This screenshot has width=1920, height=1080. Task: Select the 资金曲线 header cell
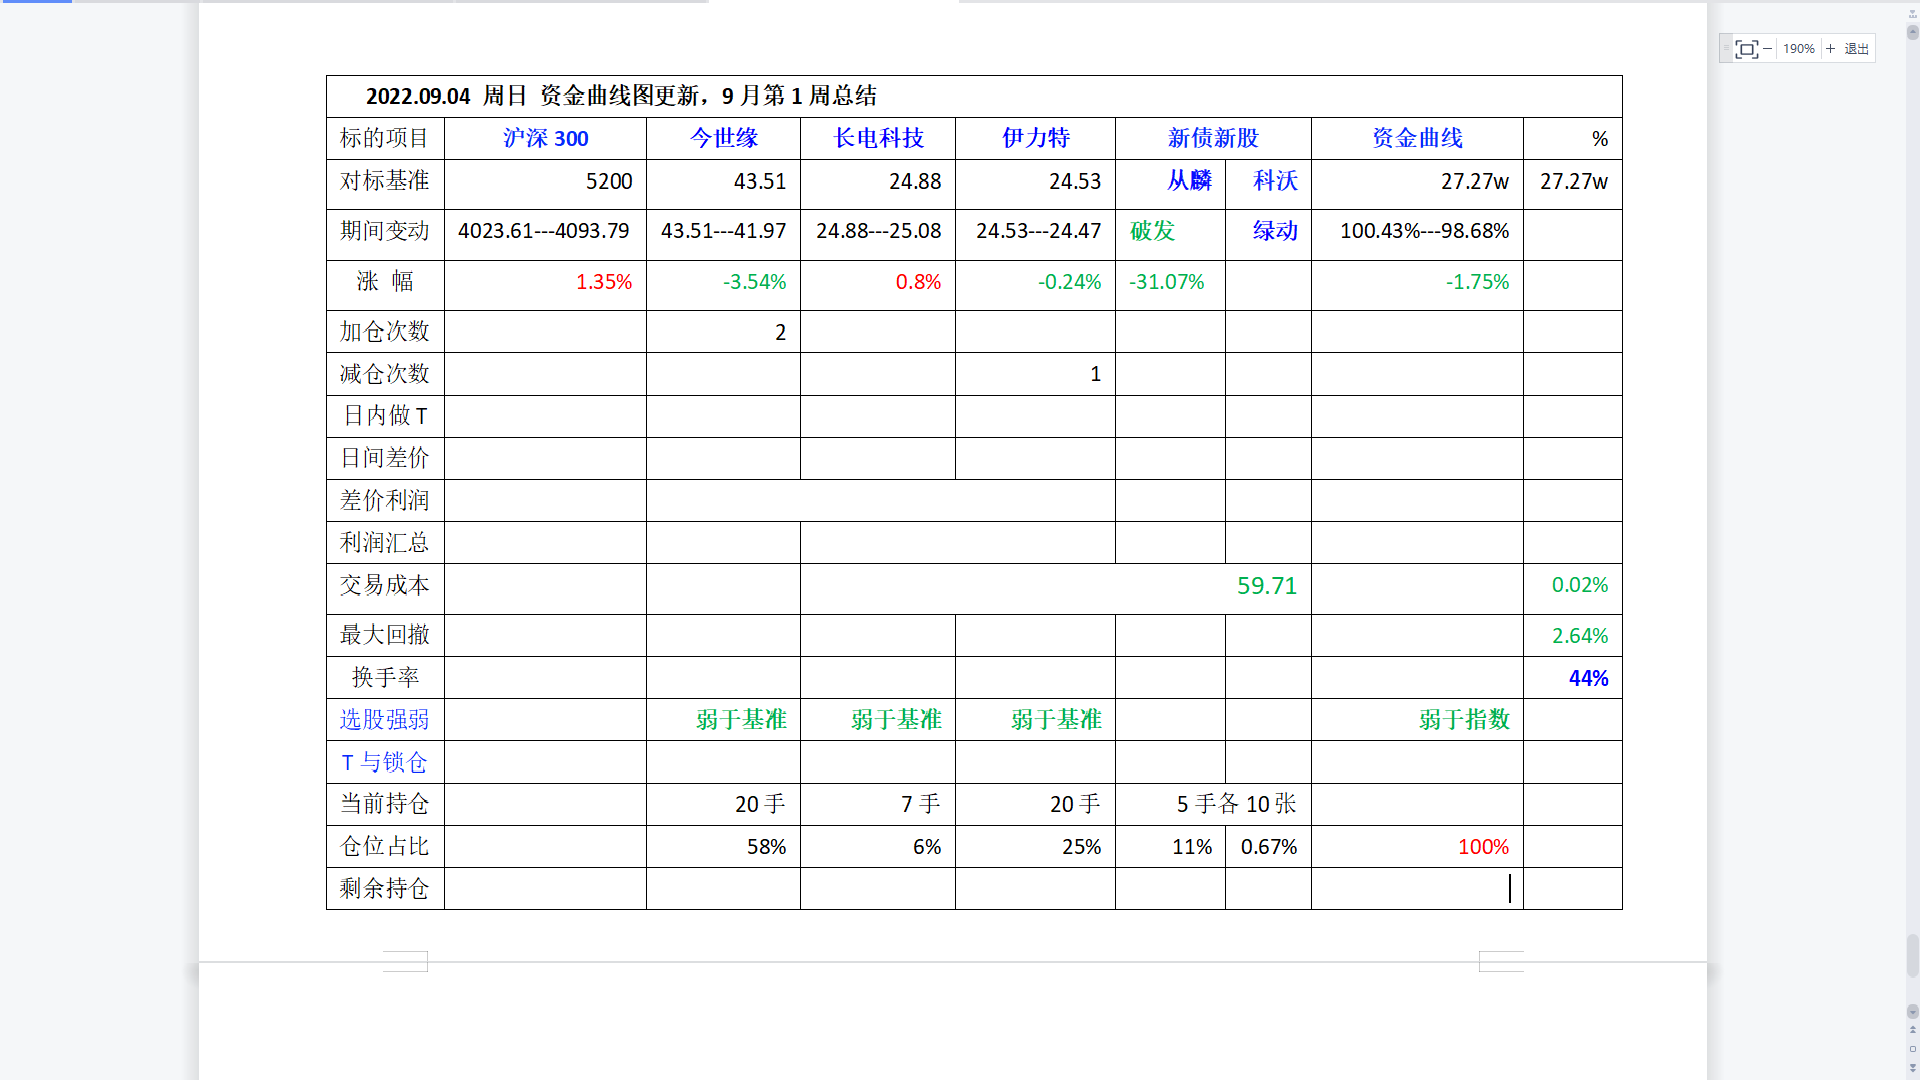1416,138
